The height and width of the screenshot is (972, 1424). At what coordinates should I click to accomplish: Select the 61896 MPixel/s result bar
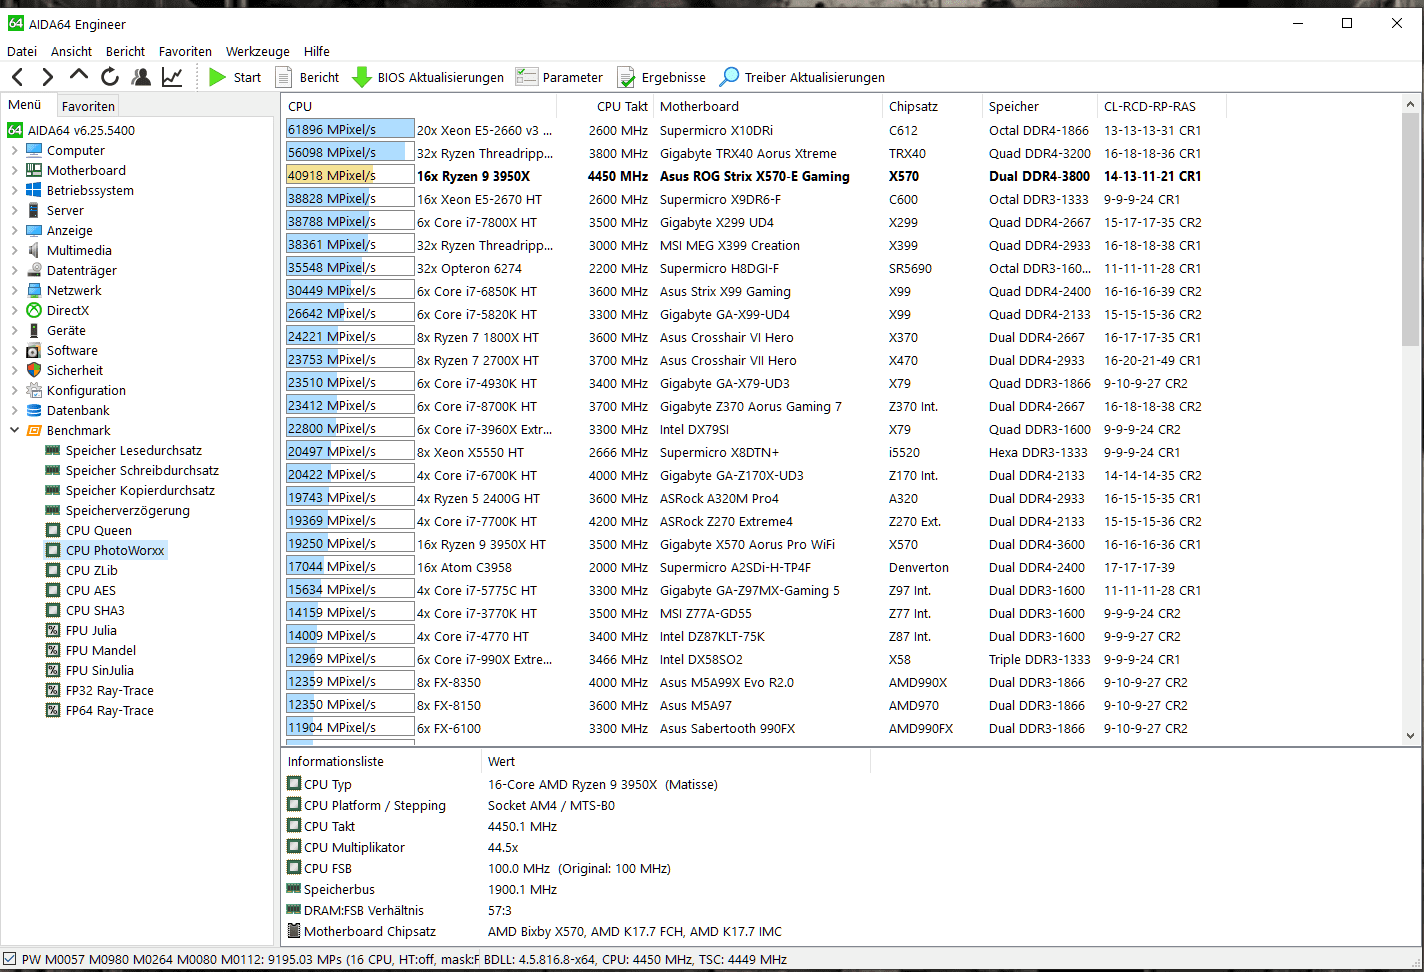pos(350,129)
